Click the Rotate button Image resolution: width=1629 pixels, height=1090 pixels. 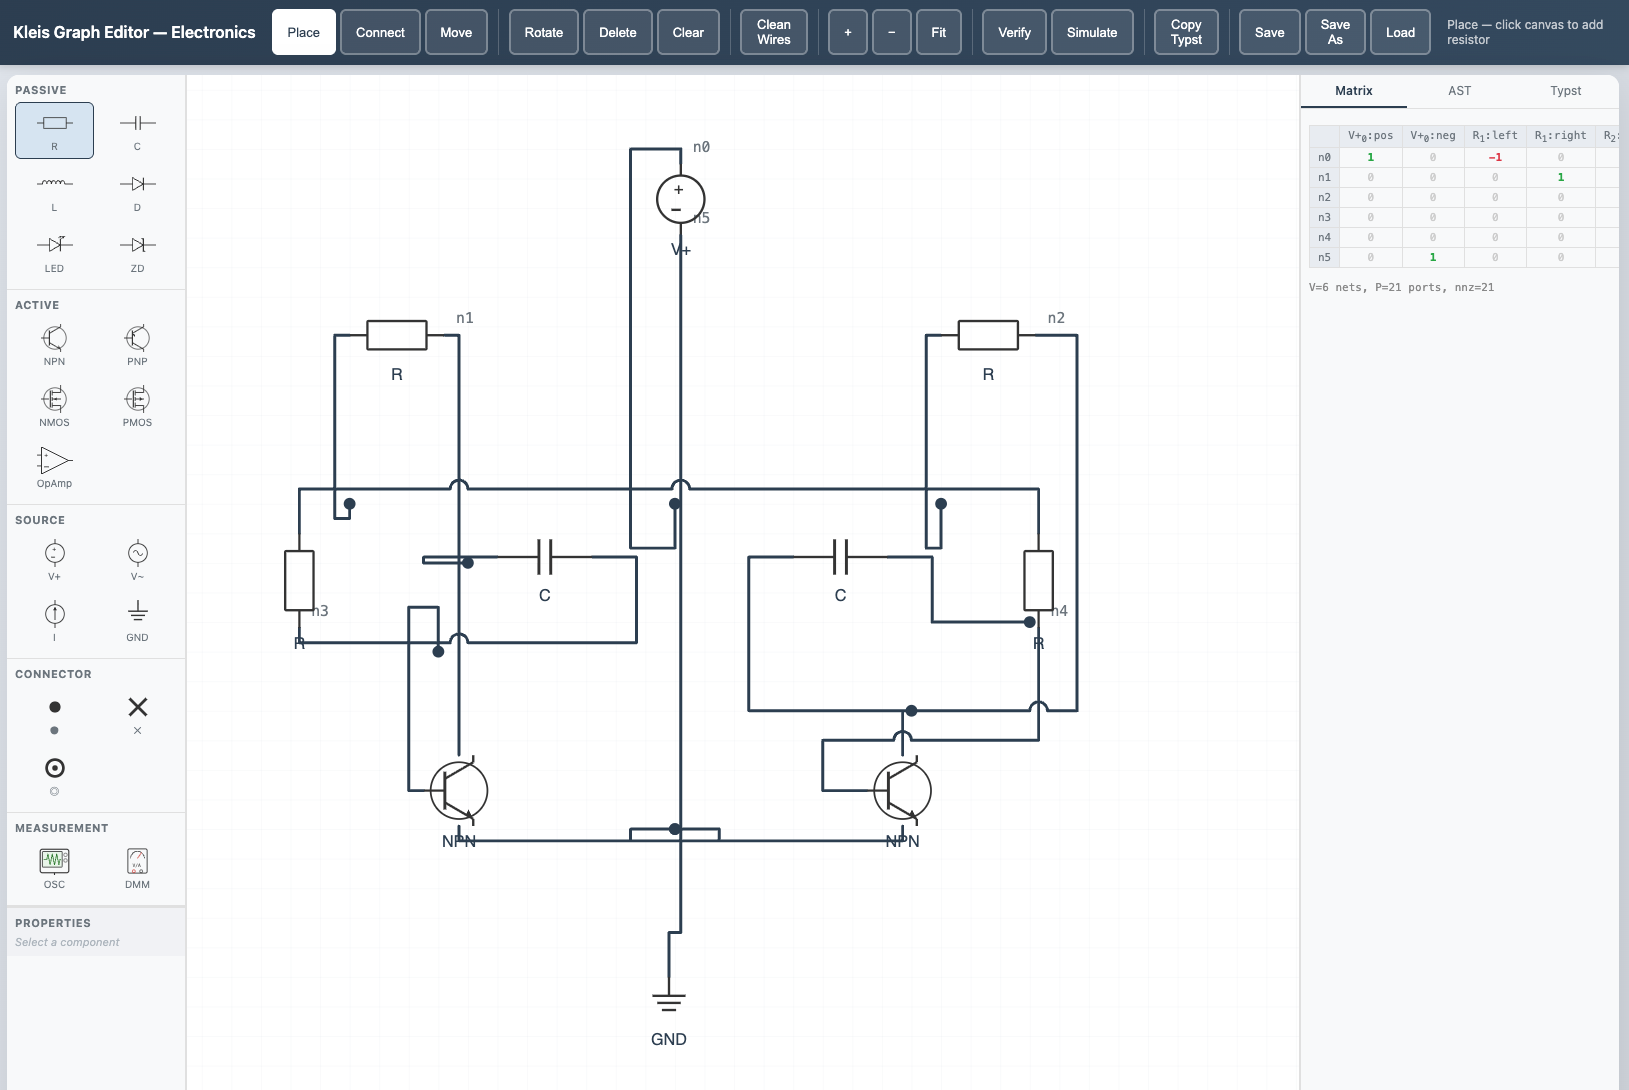coord(544,32)
